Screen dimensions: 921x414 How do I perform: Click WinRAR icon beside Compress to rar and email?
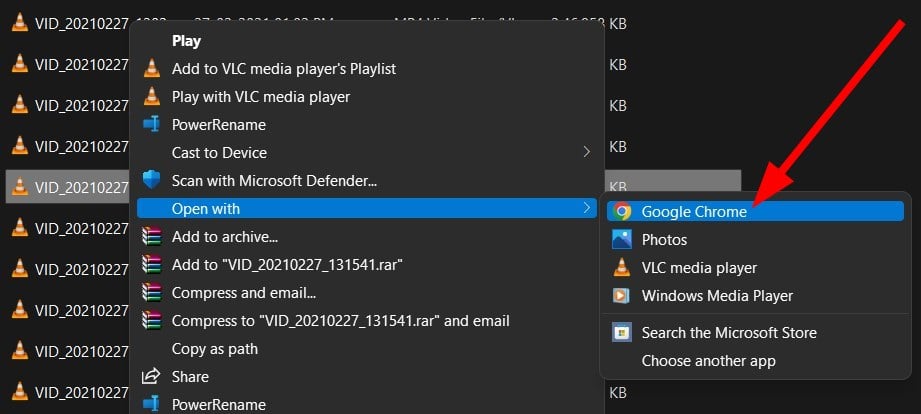coord(152,321)
